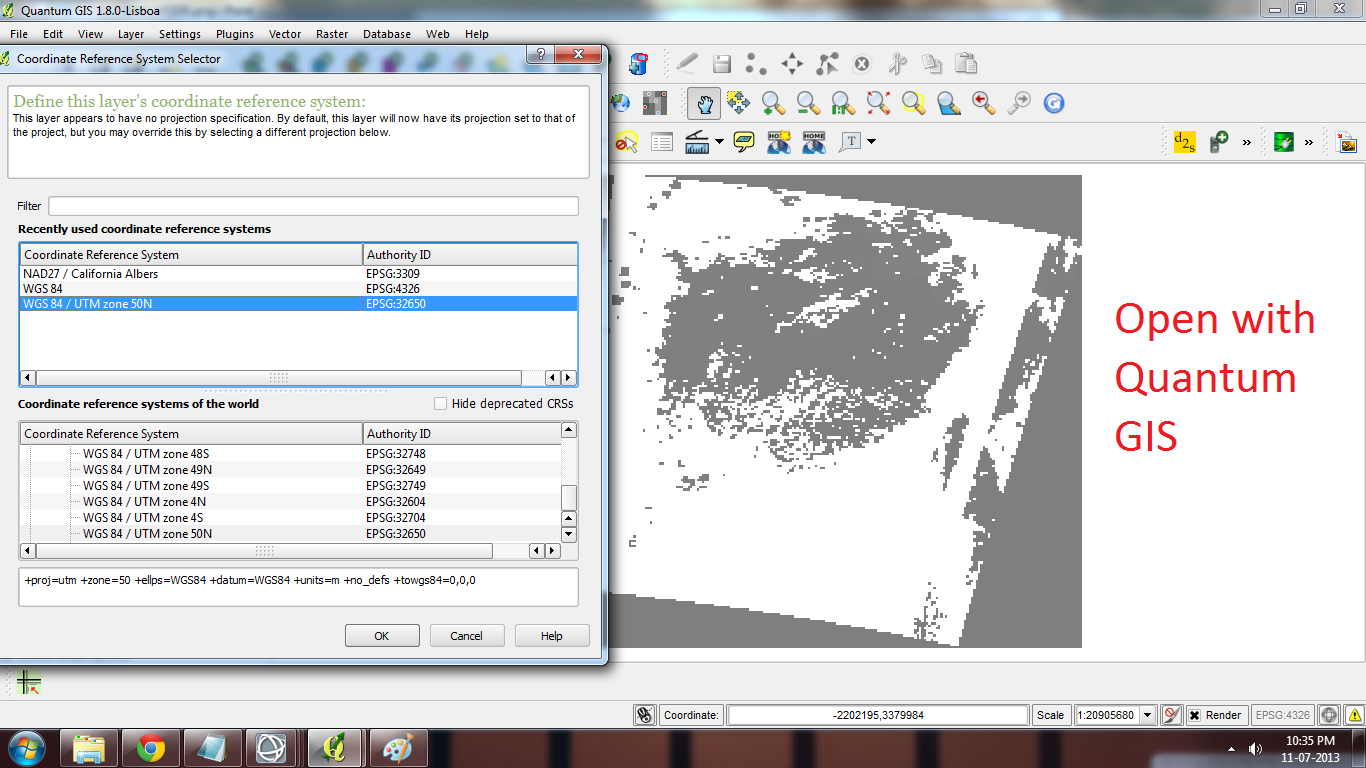
Task: Click the Toggle Editing pencil icon
Action: coord(686,63)
